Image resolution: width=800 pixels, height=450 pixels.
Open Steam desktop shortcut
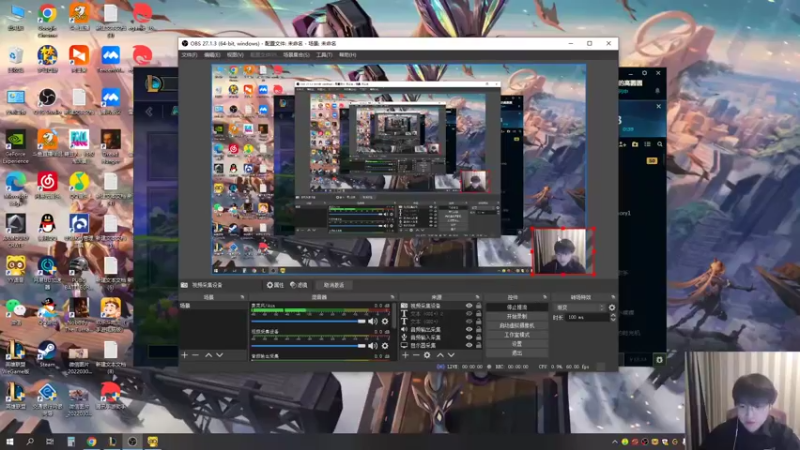tap(47, 355)
